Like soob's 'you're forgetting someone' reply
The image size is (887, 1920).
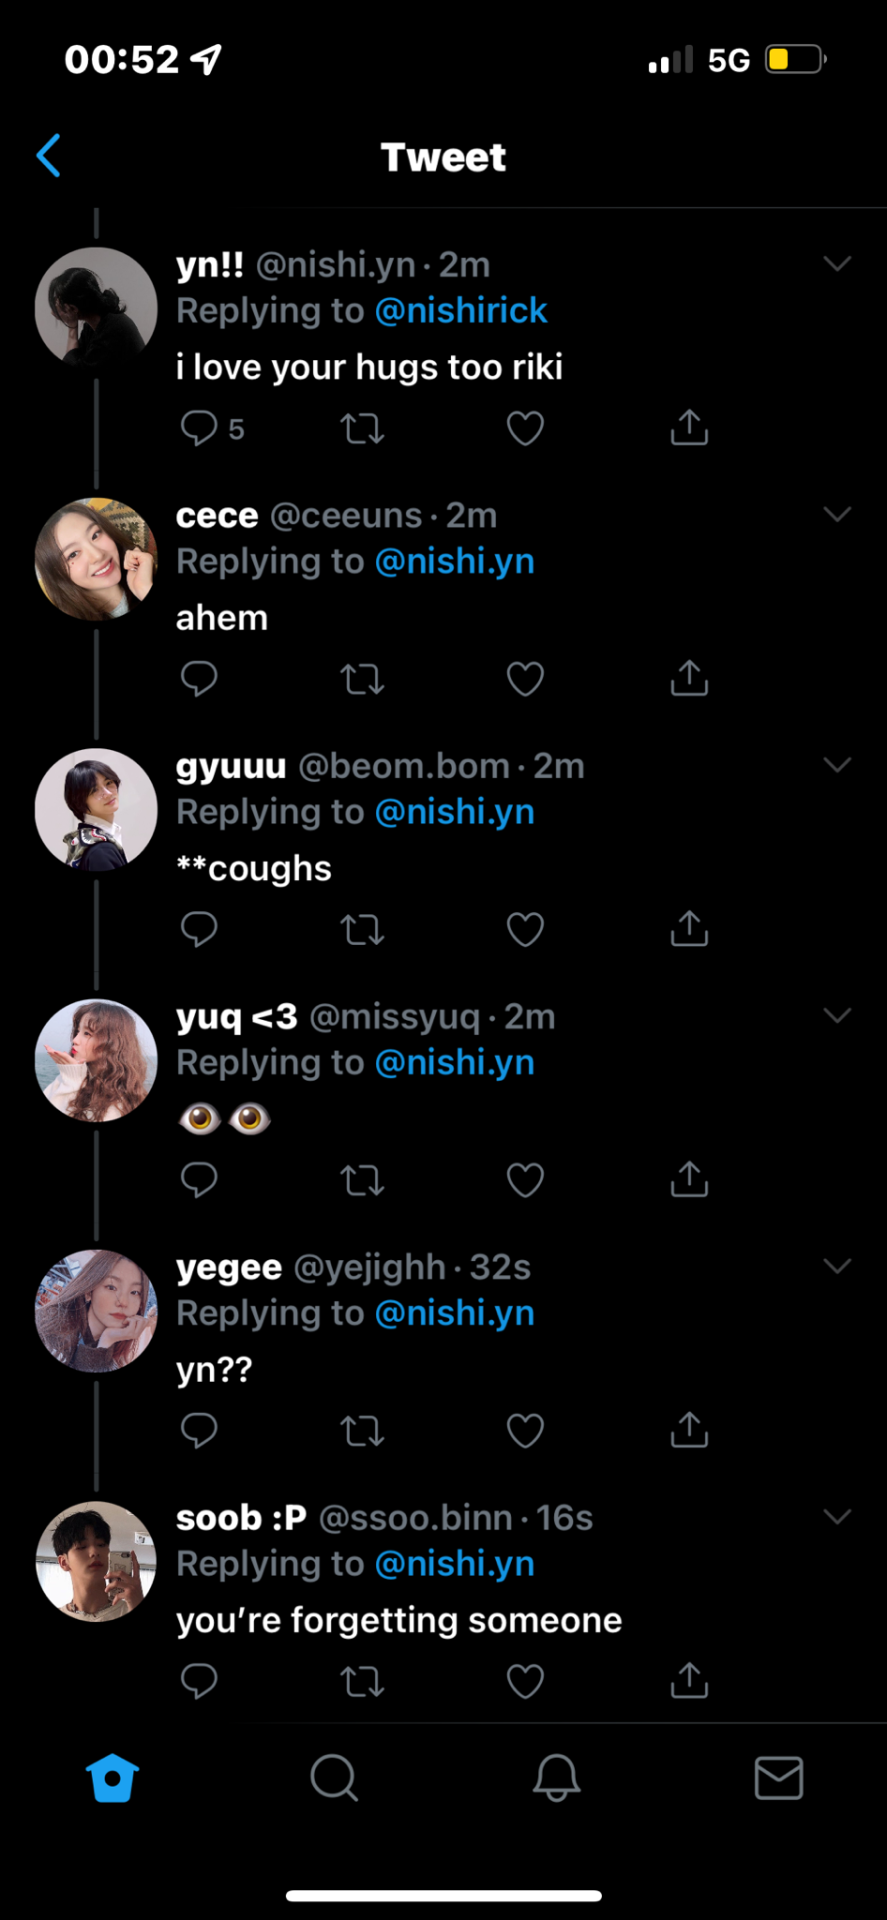tap(525, 1681)
